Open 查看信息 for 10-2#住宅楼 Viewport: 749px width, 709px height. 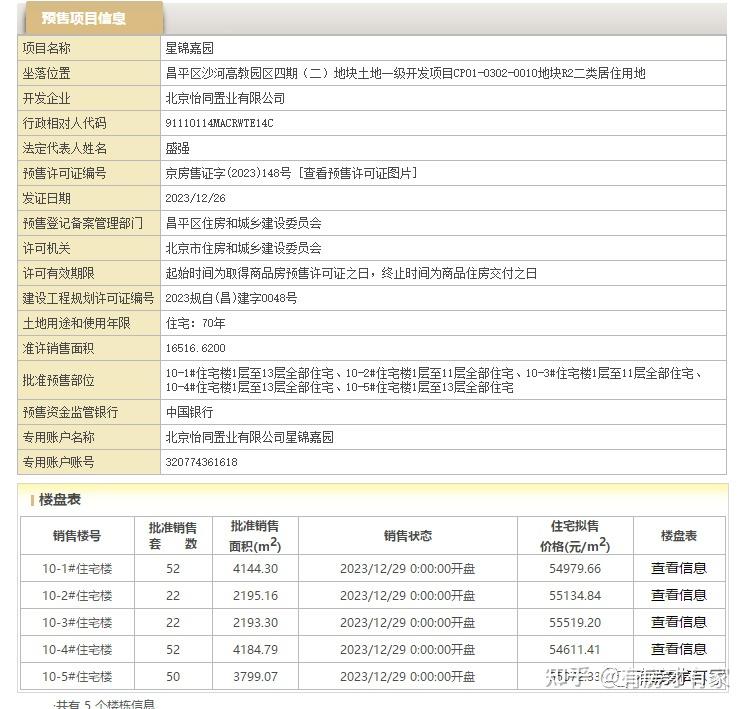click(678, 595)
